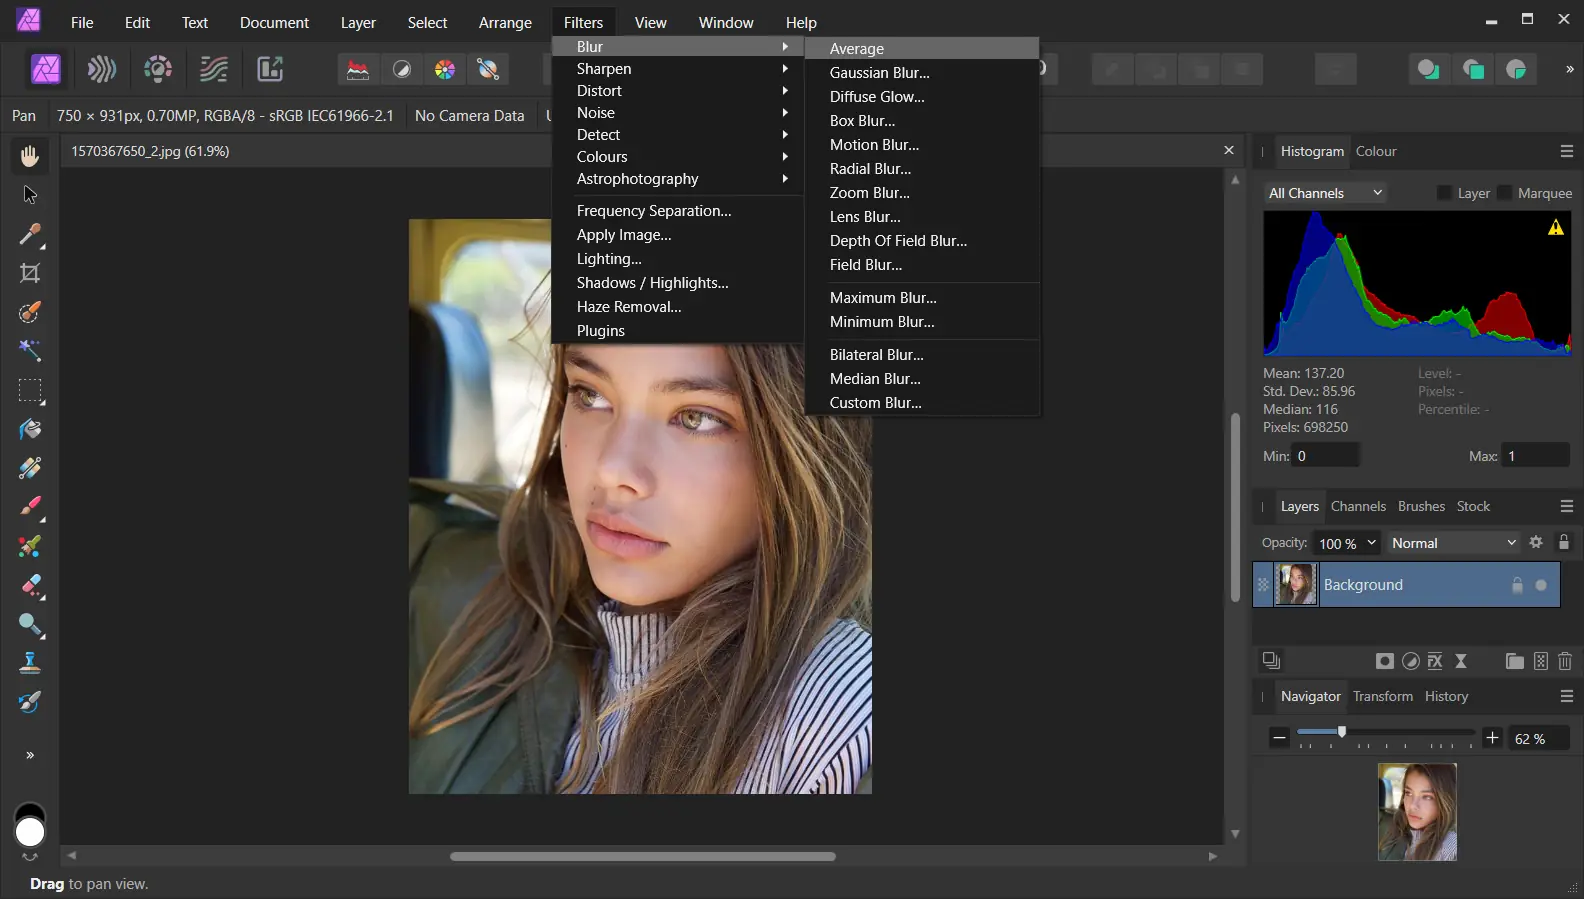Click the Navigator zoom out minus button
Image resolution: width=1584 pixels, height=899 pixels.
point(1279,738)
